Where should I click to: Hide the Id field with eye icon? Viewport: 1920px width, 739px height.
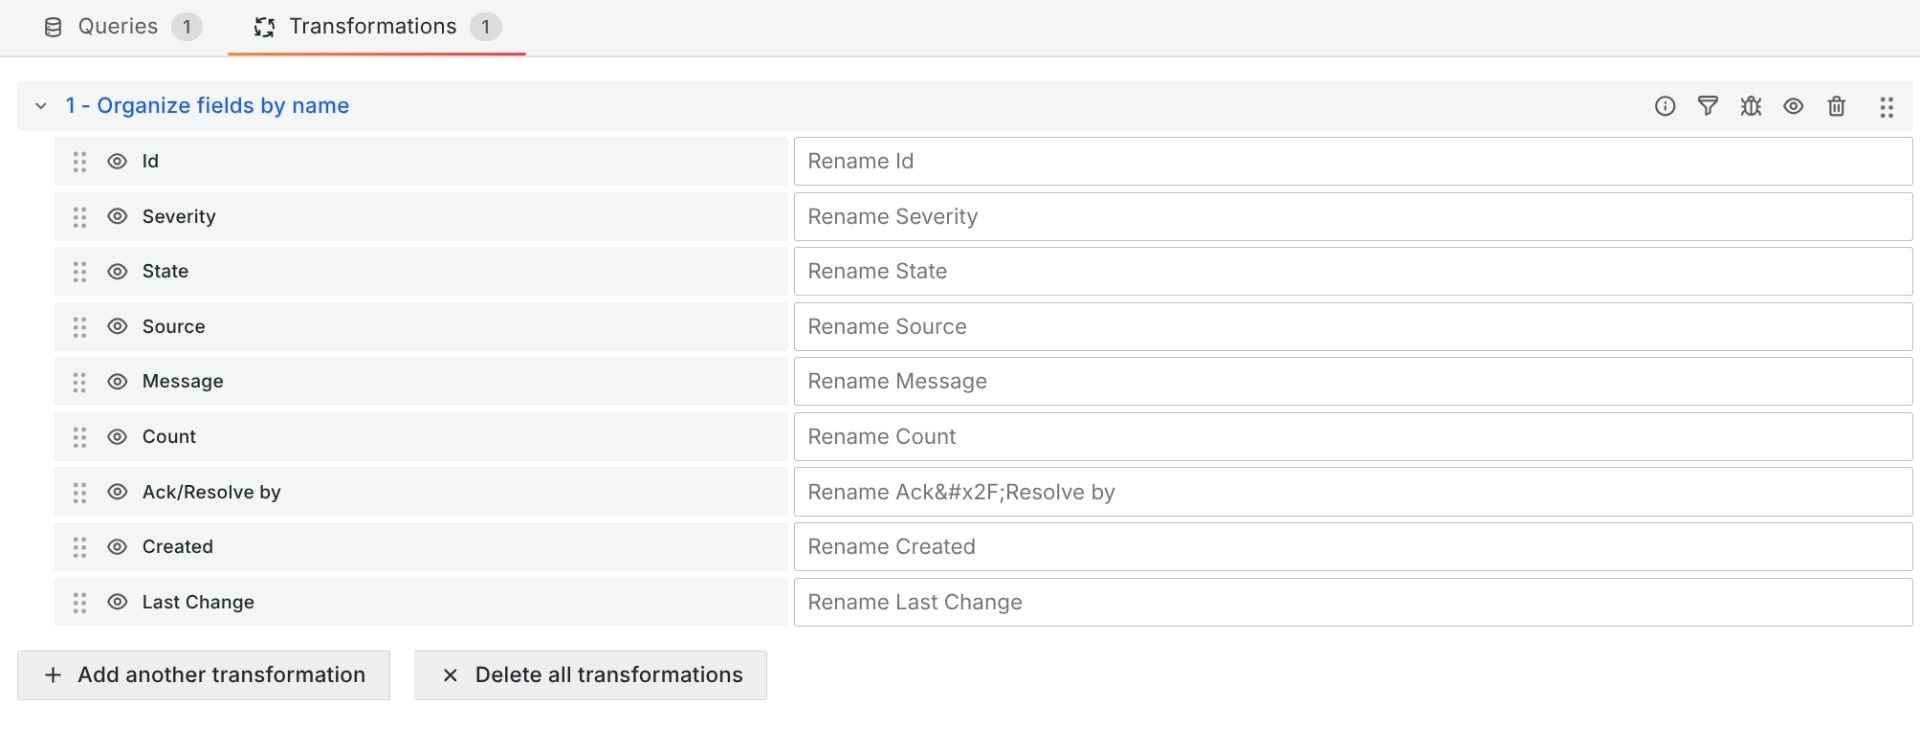pyautogui.click(x=117, y=162)
